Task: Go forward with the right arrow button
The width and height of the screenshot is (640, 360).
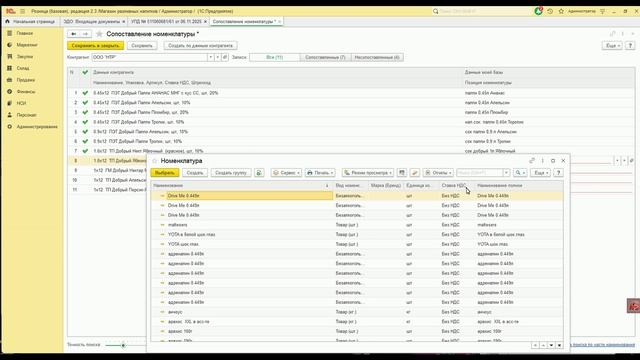Action: (x=85, y=34)
